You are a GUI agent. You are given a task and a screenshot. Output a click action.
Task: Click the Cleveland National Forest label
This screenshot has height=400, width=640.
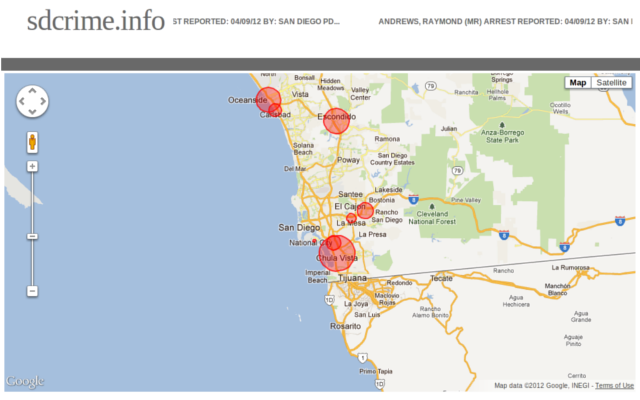pyautogui.click(x=432, y=218)
